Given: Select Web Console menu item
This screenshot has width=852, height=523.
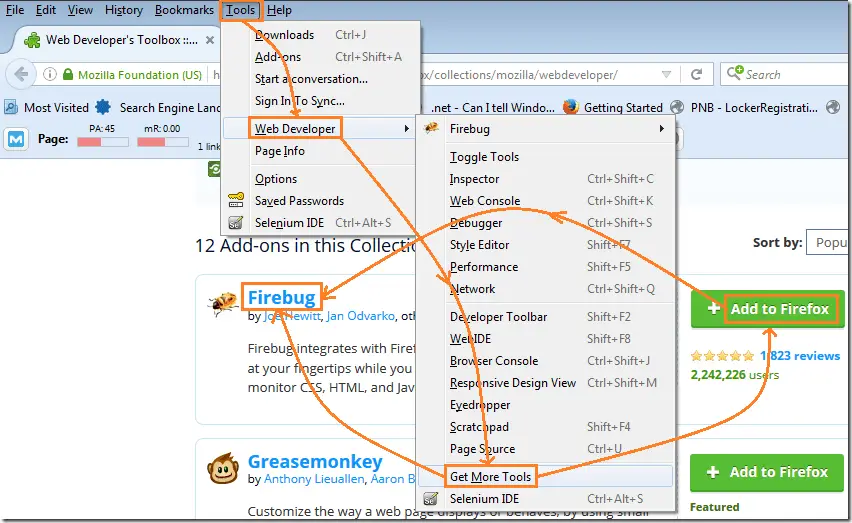Looking at the screenshot, I should tap(546, 201).
